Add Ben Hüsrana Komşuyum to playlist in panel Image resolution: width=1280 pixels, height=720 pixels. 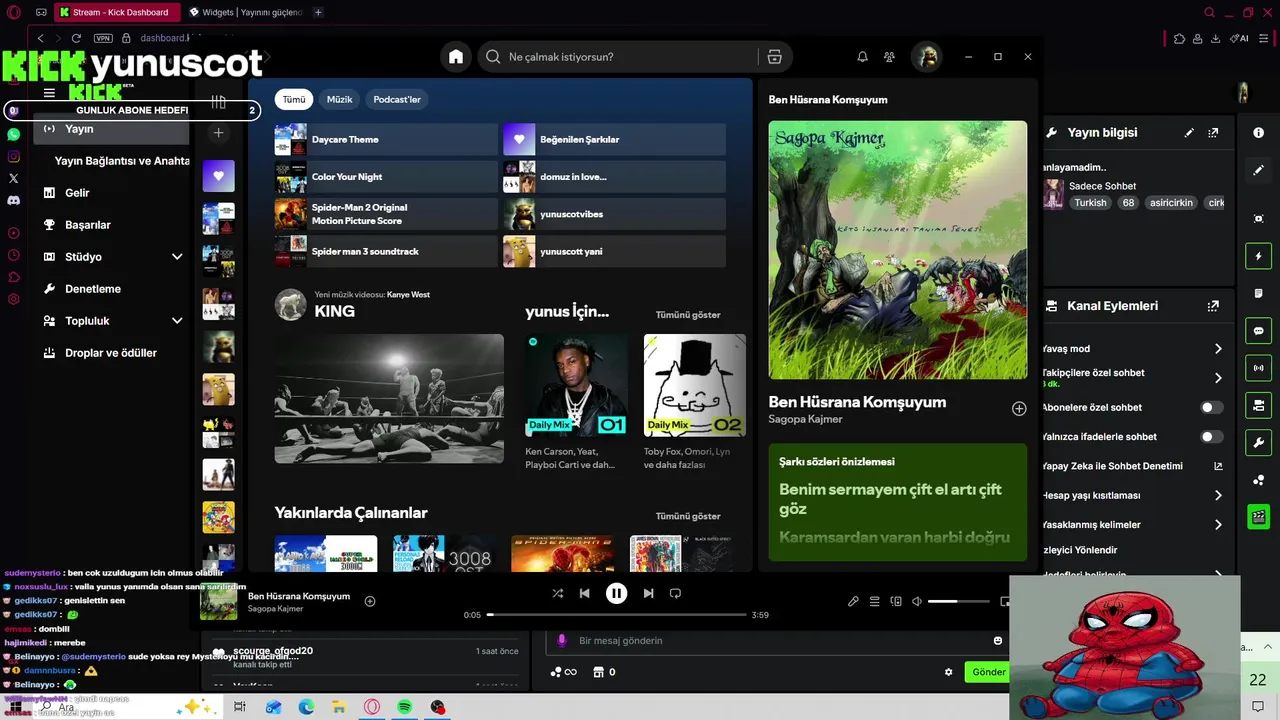(x=1019, y=408)
